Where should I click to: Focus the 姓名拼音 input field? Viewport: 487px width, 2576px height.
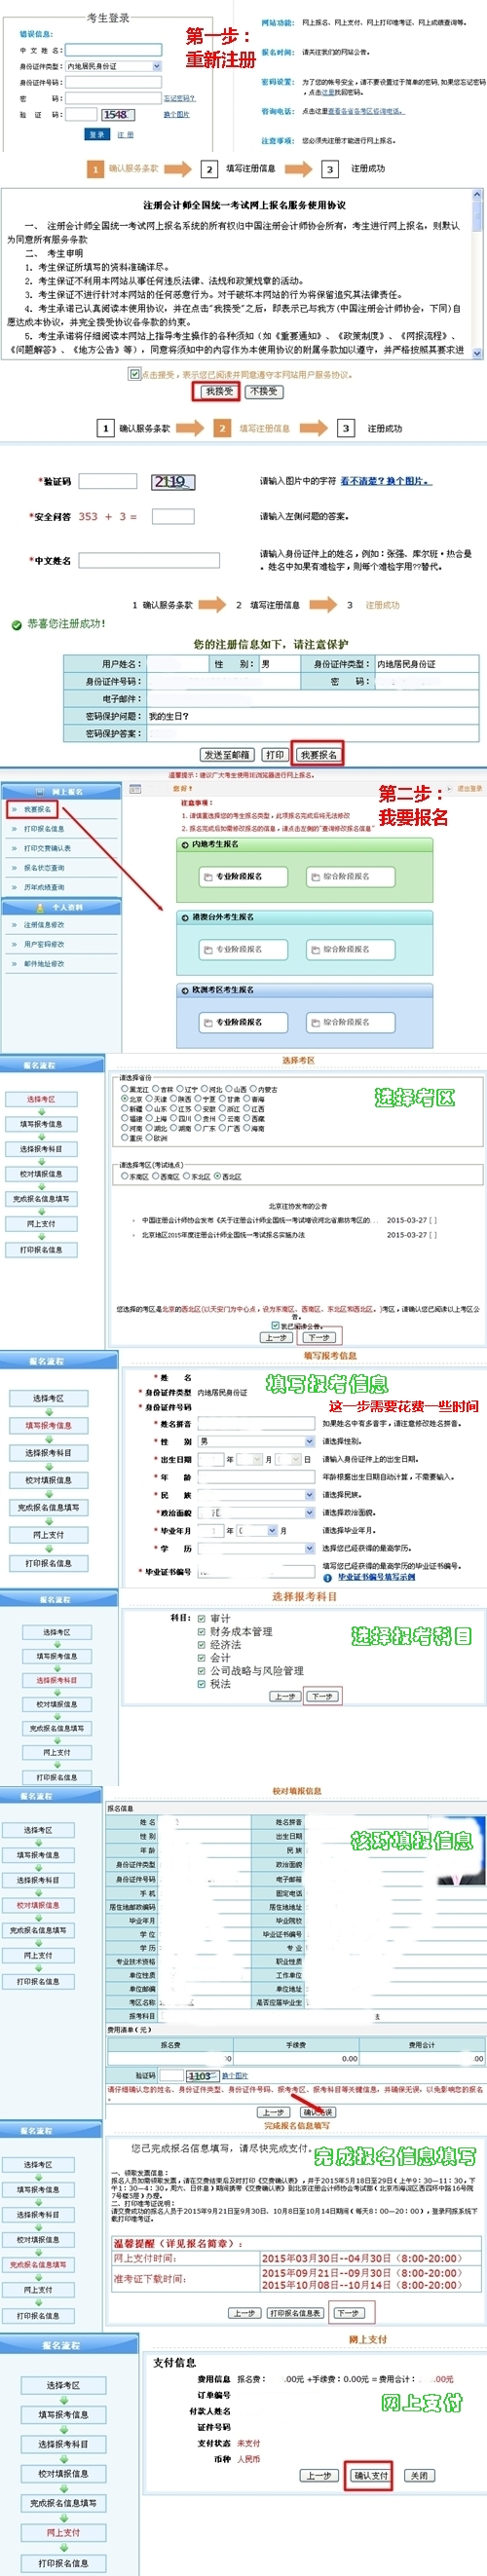256,1423
